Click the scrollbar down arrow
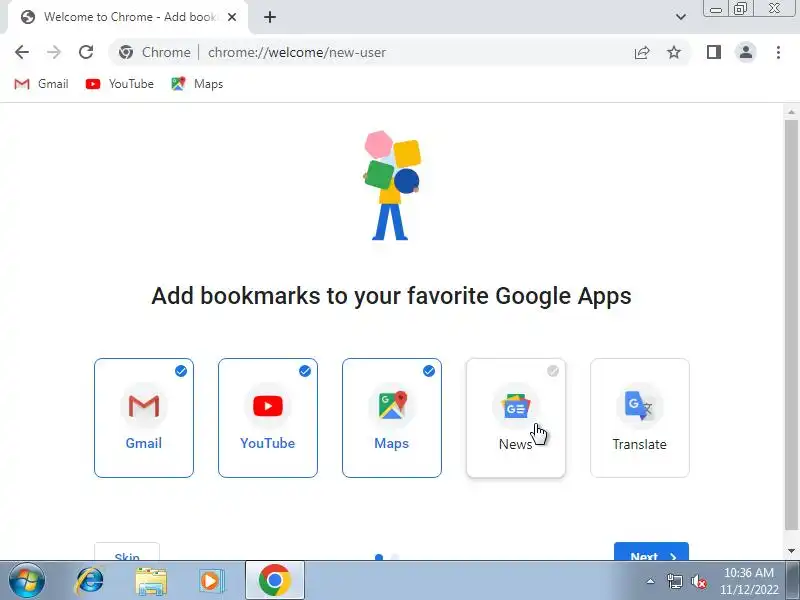This screenshot has width=800, height=600. coord(791,551)
